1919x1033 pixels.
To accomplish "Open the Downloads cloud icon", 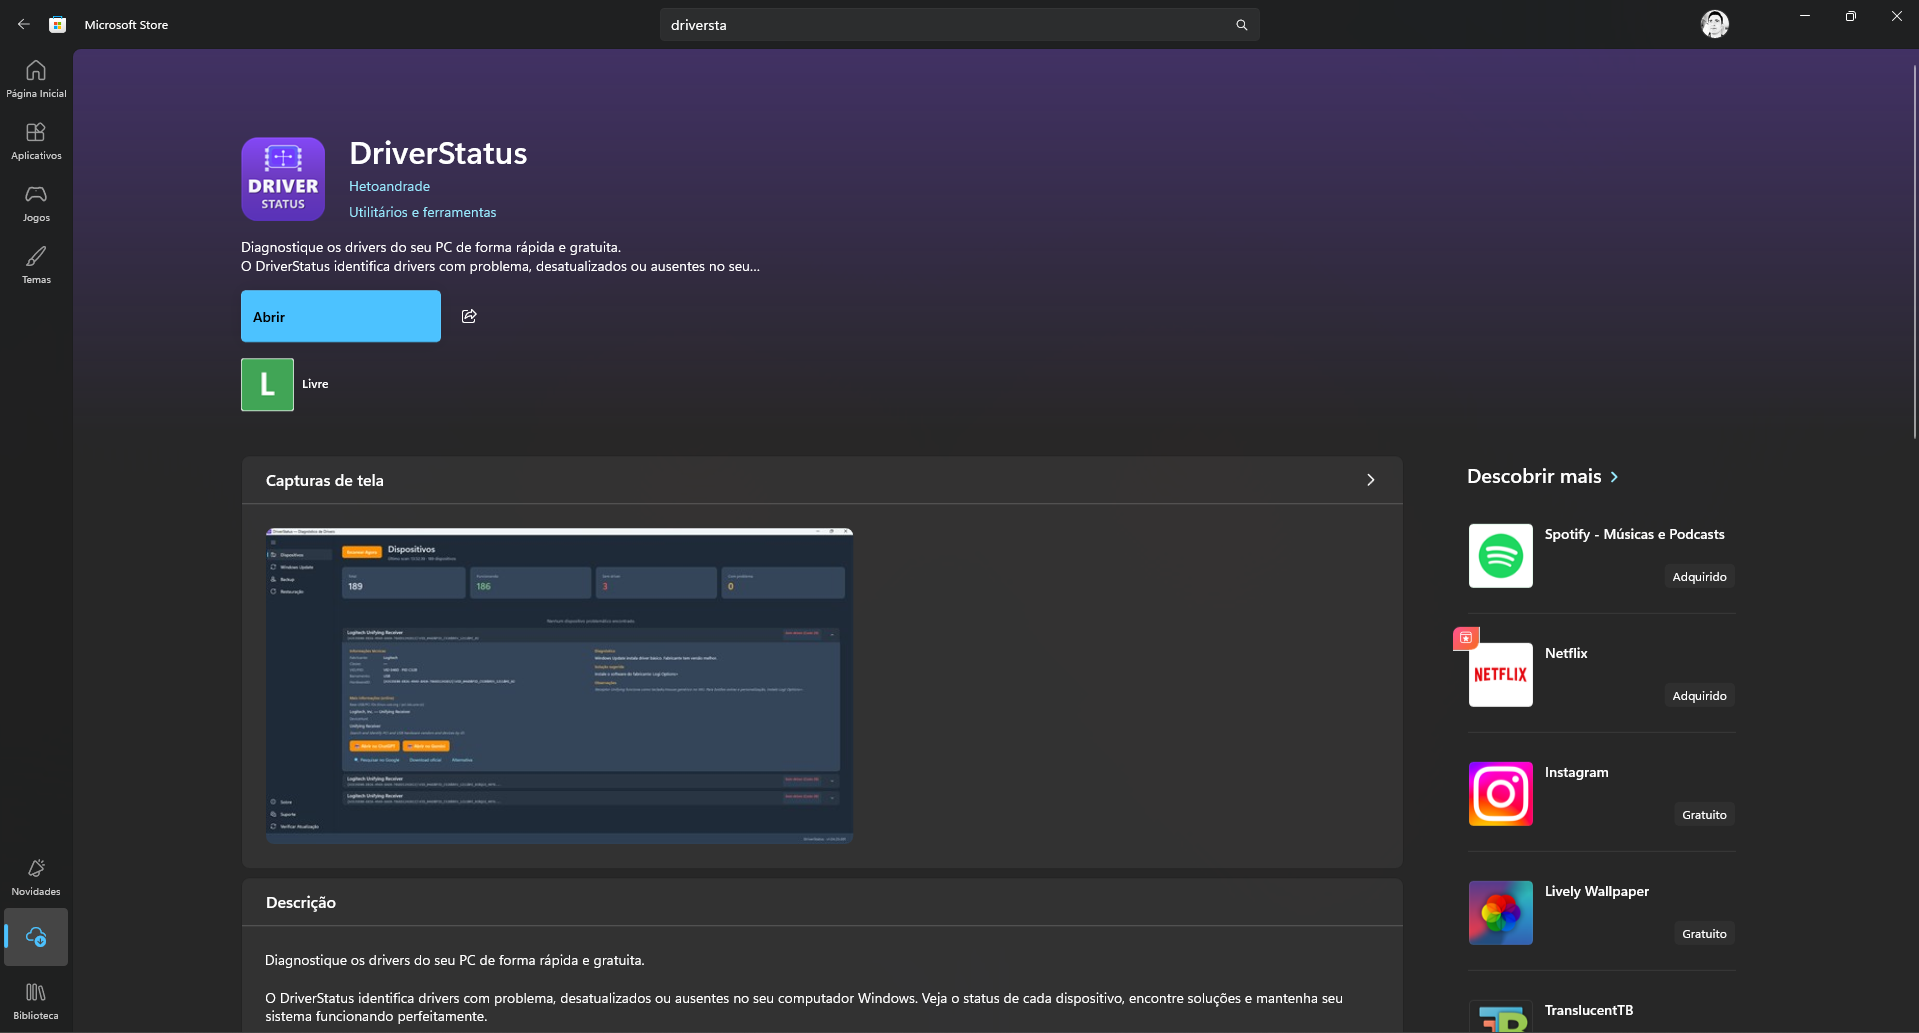I will 36,937.
